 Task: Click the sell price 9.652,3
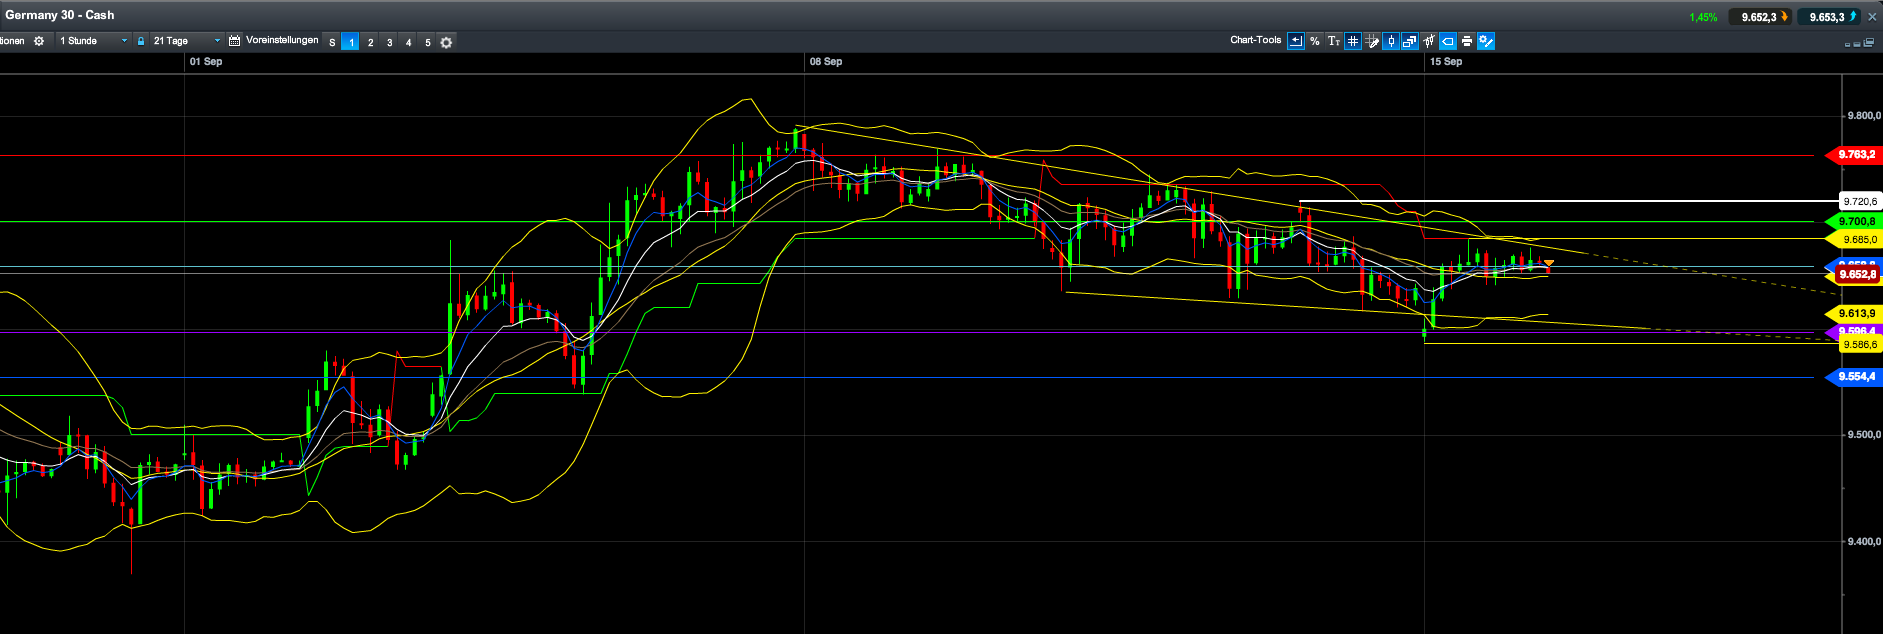1760,17
